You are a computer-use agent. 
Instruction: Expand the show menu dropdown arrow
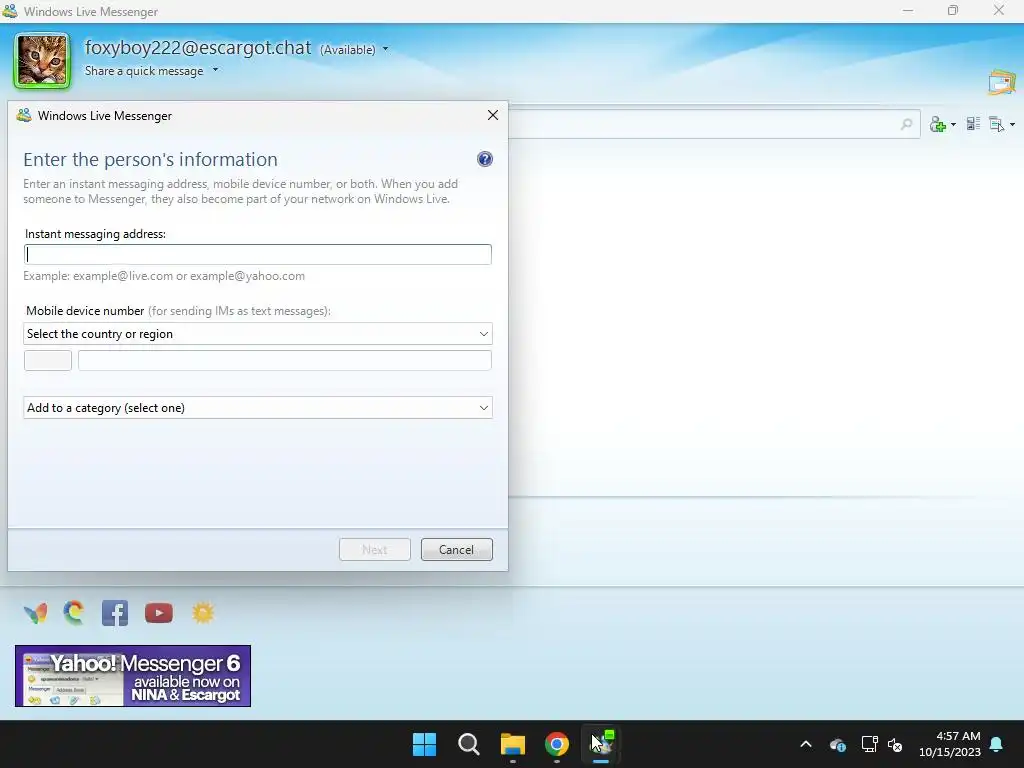(x=1012, y=124)
